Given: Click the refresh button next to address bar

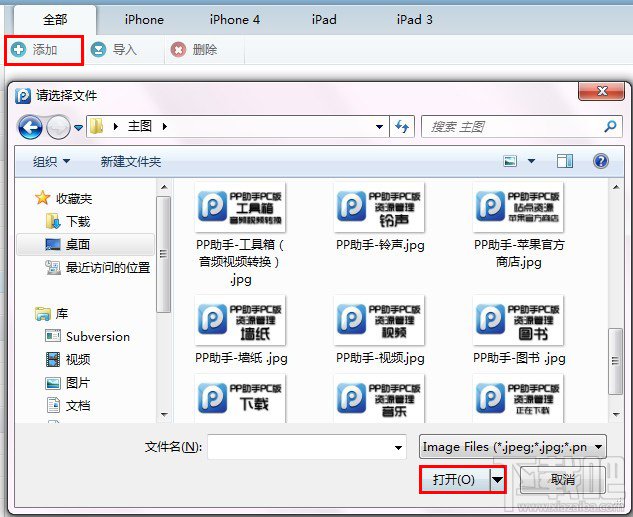Looking at the screenshot, I should click(x=402, y=127).
